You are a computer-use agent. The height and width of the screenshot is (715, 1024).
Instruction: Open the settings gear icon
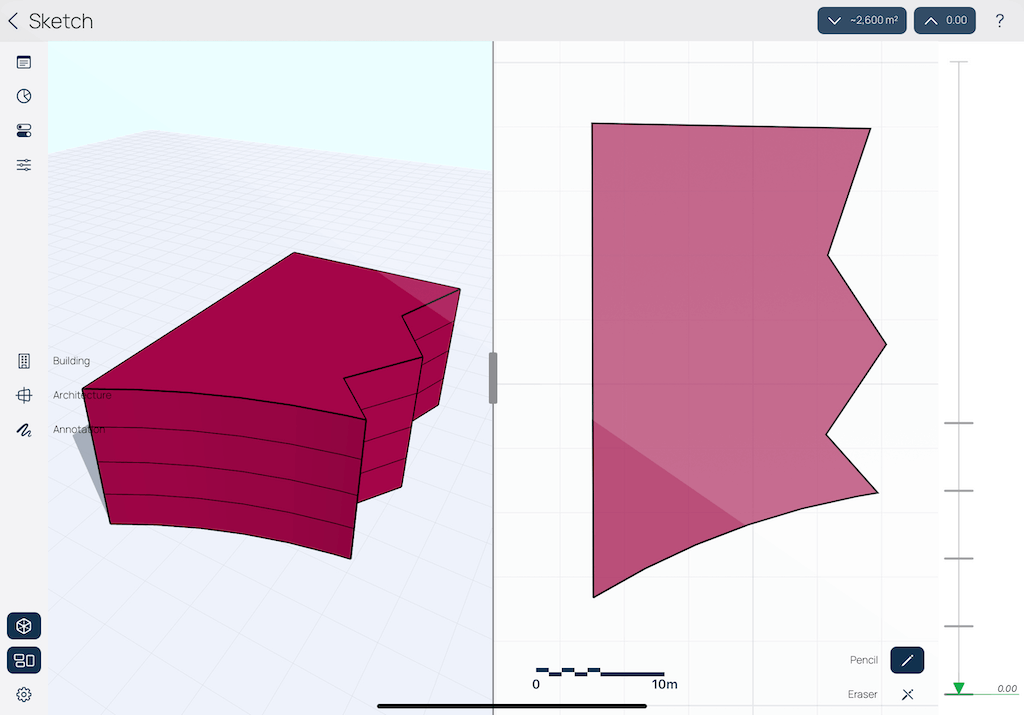click(x=24, y=694)
